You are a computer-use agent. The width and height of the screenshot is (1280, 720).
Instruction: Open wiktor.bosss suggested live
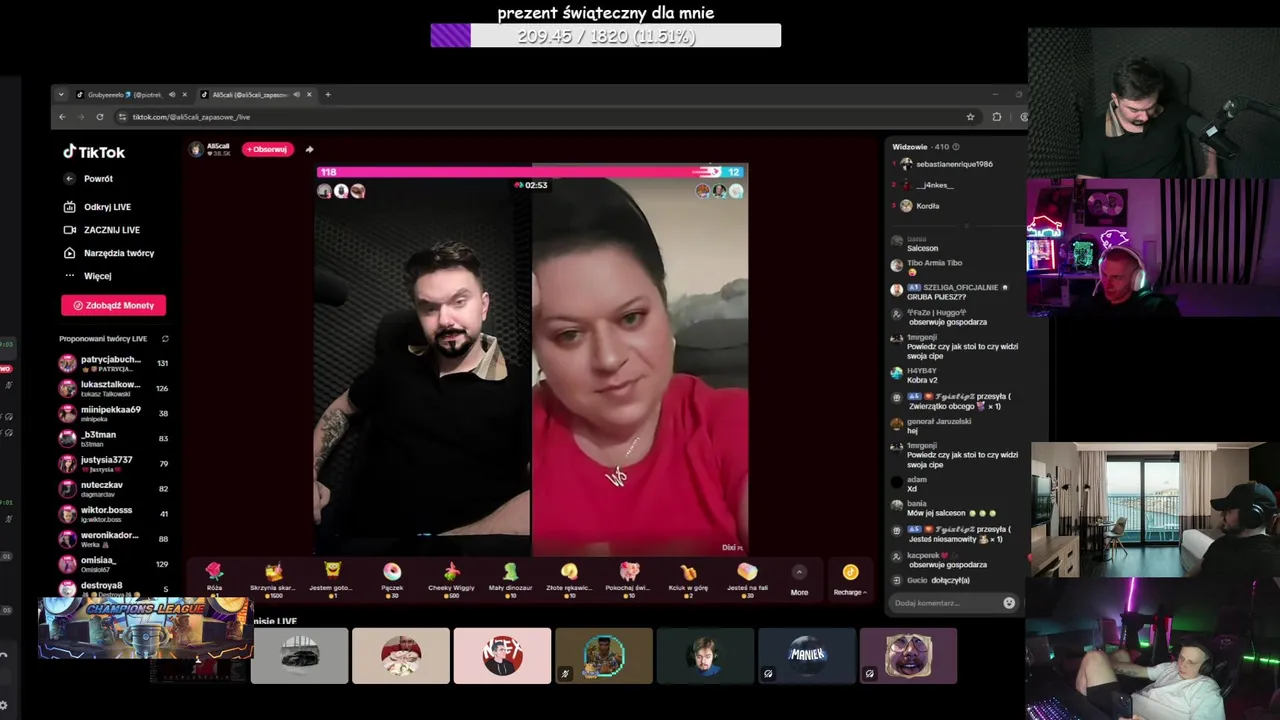(x=113, y=514)
